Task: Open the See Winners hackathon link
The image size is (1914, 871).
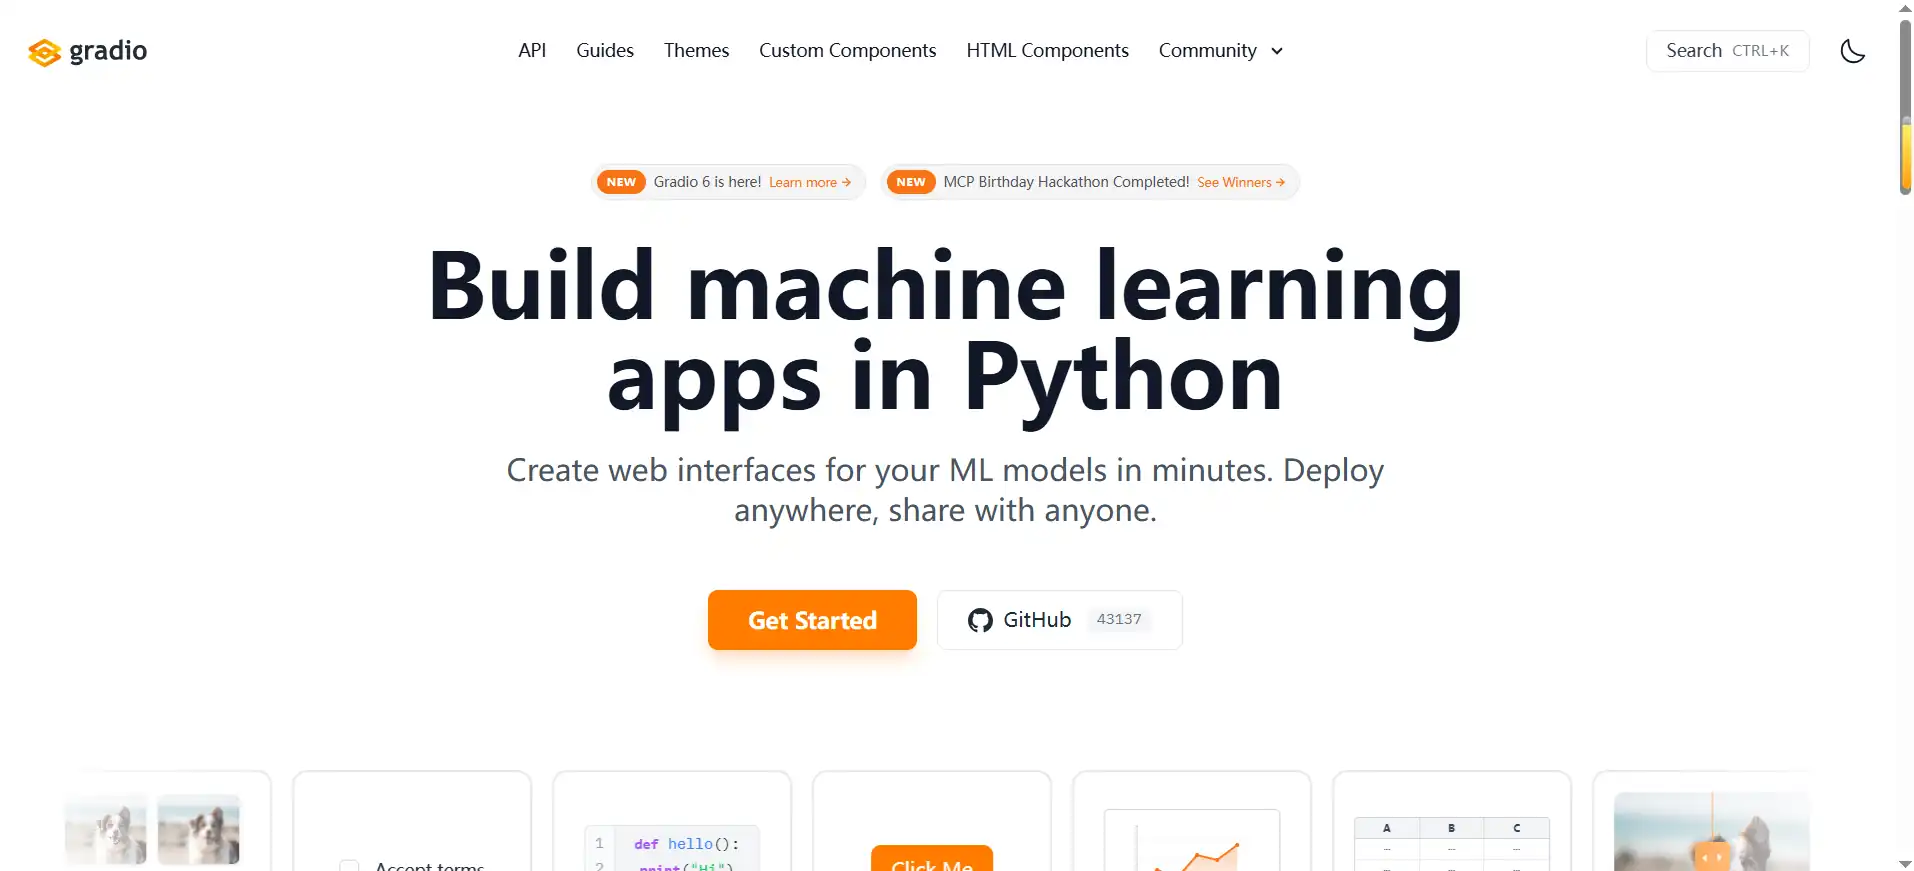Action: coord(1241,182)
